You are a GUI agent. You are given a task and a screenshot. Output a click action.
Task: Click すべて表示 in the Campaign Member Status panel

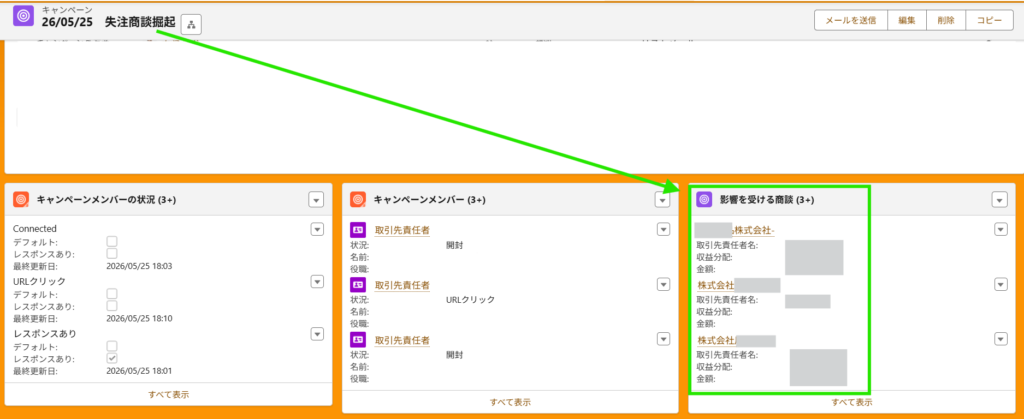point(168,394)
